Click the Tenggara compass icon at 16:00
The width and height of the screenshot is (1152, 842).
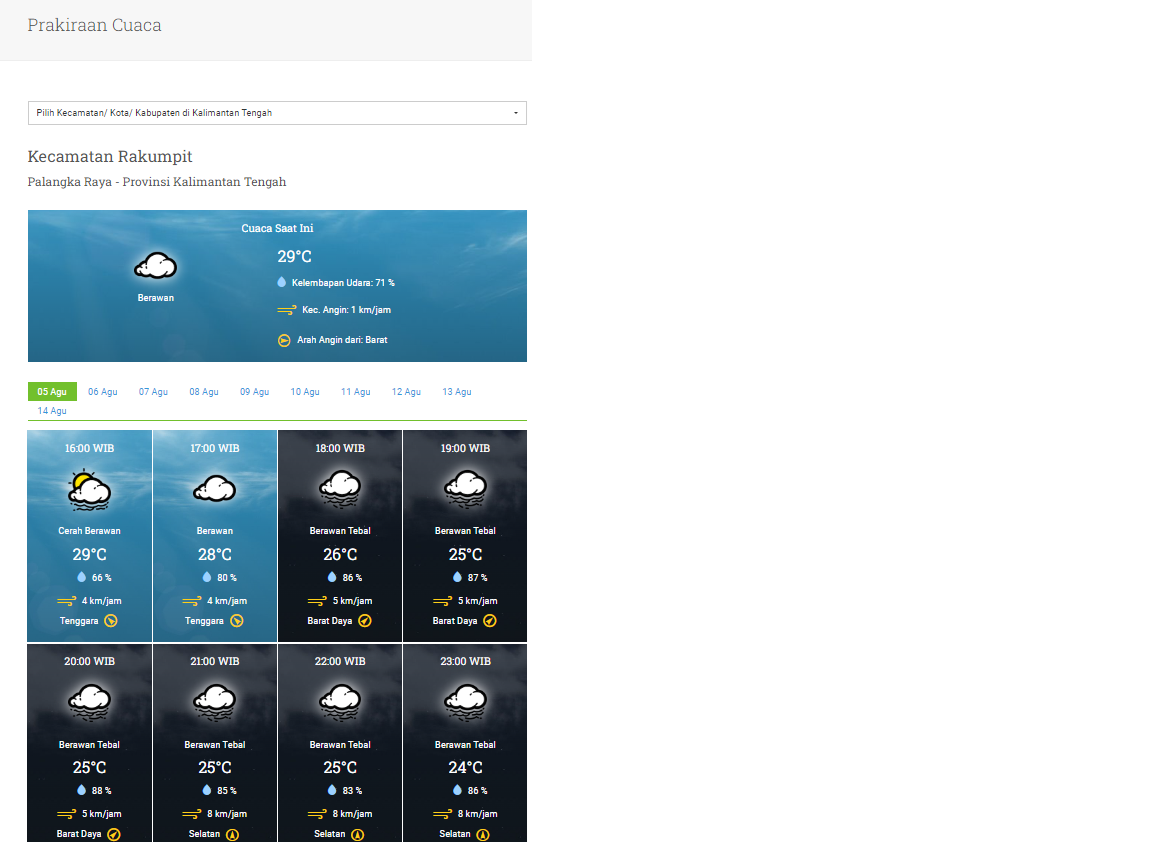(111, 621)
